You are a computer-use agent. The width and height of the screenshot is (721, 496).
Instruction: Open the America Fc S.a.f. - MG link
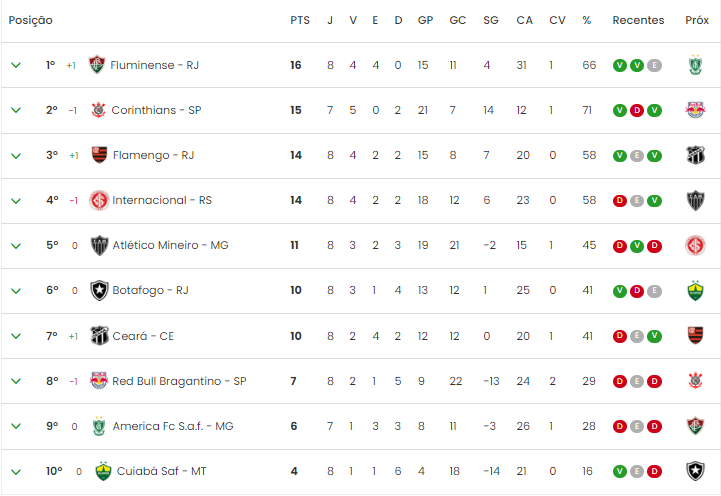pos(173,426)
